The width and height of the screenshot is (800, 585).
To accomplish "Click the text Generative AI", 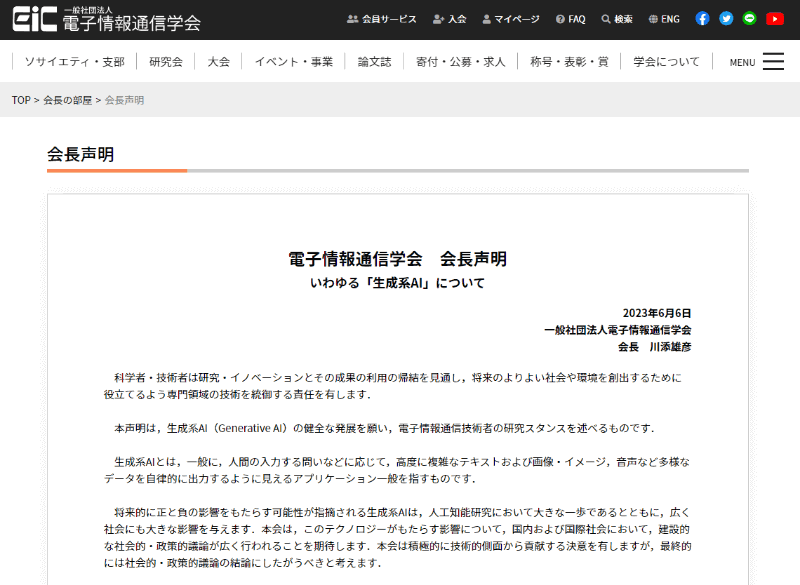I will 250,428.
